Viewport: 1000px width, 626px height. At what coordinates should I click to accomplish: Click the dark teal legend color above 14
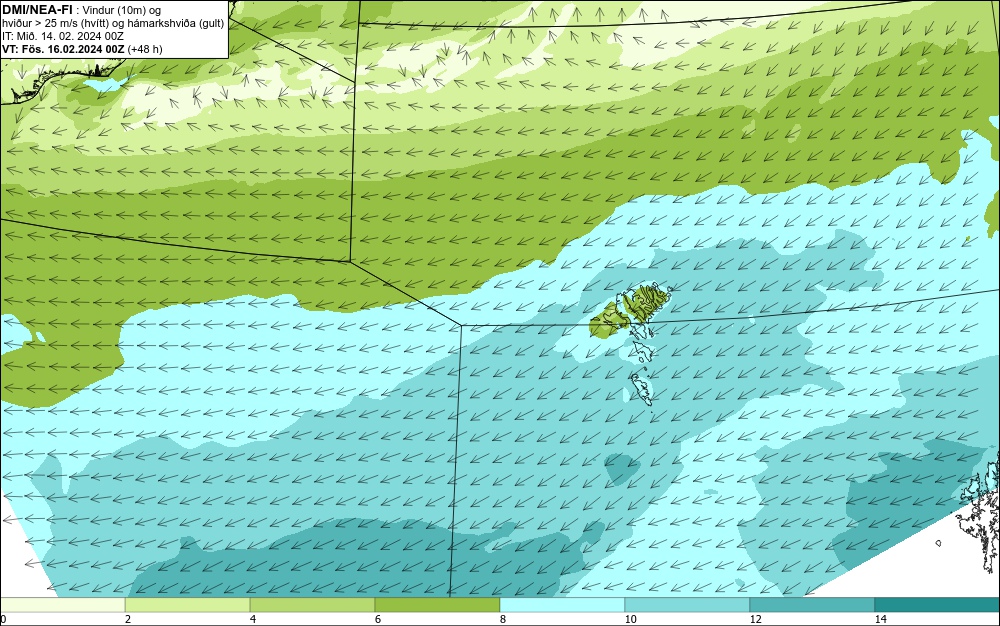pyautogui.click(x=938, y=605)
